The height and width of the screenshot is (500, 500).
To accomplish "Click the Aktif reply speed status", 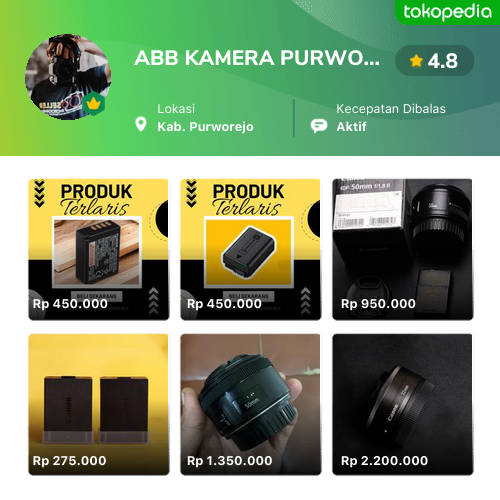I will click(x=351, y=127).
